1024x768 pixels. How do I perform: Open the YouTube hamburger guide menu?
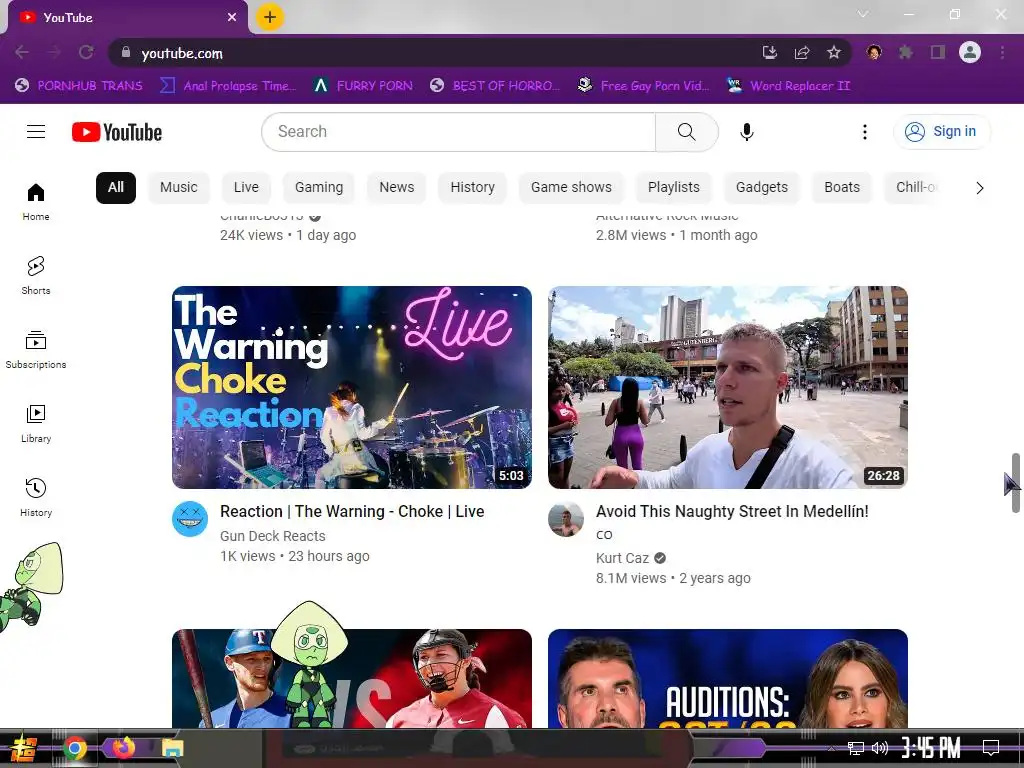pyautogui.click(x=36, y=132)
